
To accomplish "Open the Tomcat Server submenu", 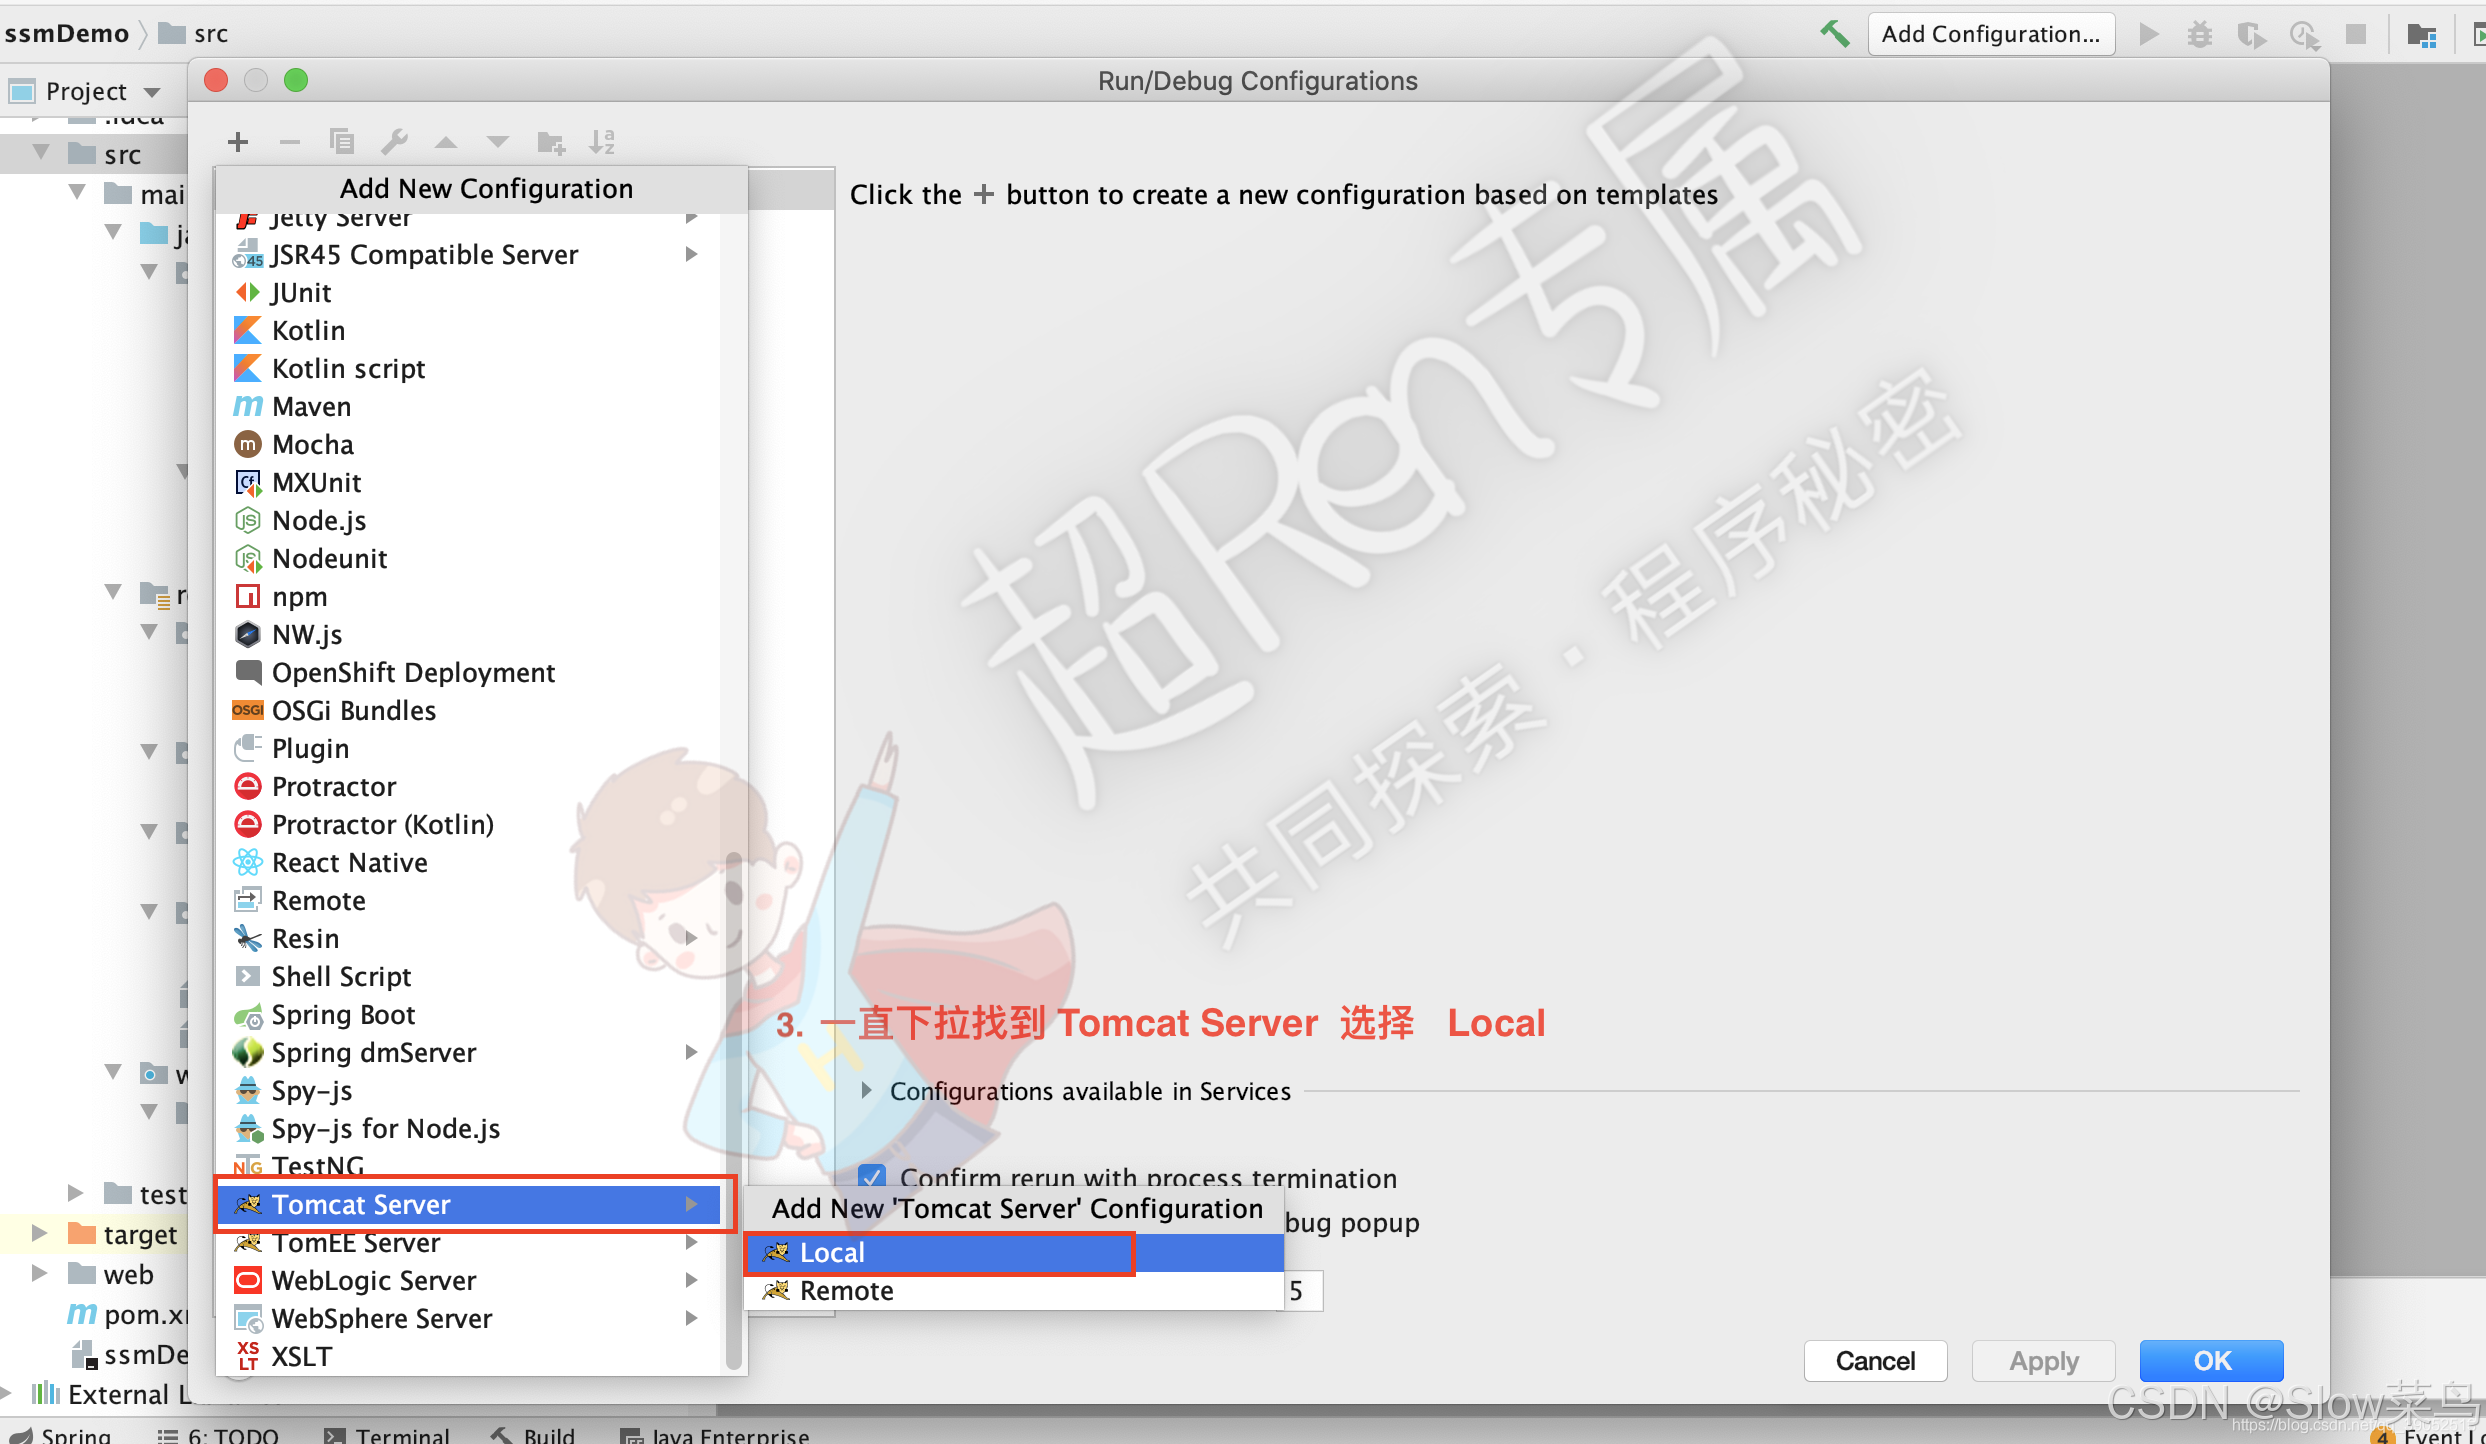I will 467,1204.
